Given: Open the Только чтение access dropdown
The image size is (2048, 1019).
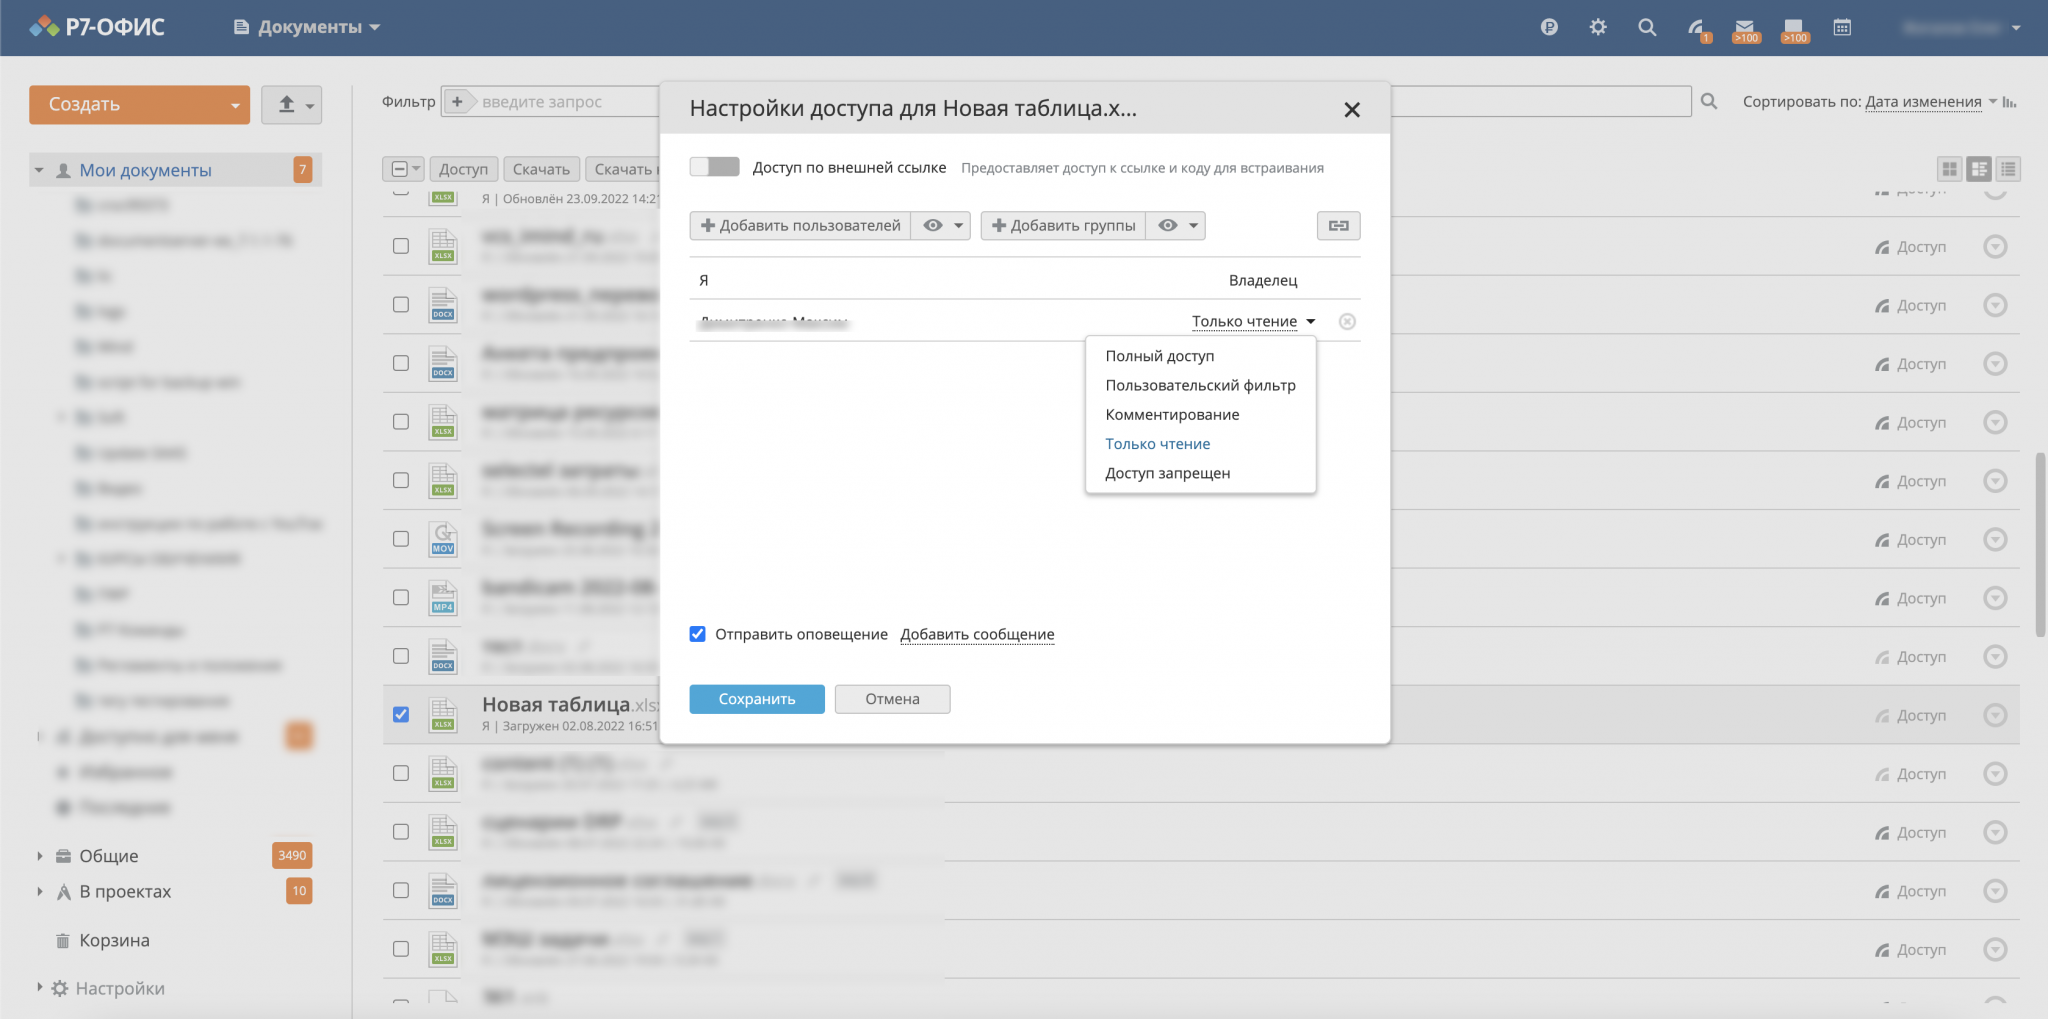Looking at the screenshot, I should tap(1252, 322).
